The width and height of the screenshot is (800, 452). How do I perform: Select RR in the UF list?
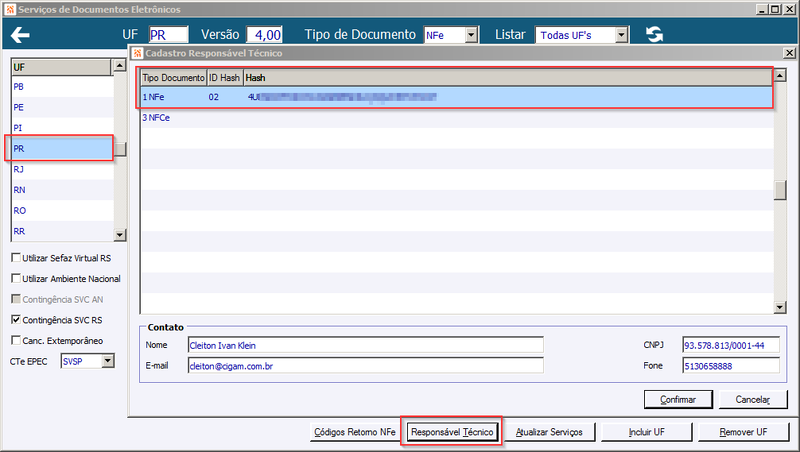(x=62, y=231)
